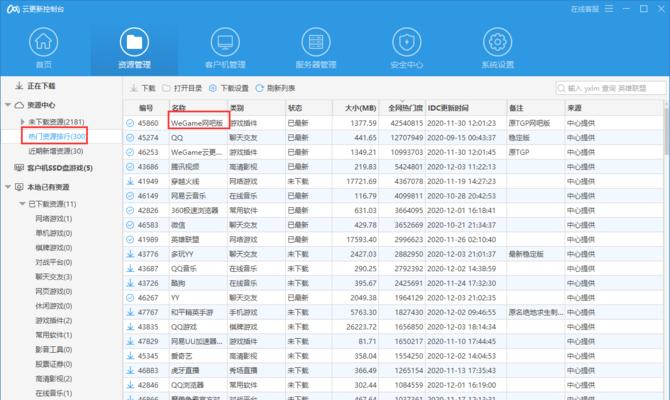Click the 在线客服 link in title bar
The image size is (670, 400).
tap(585, 9)
